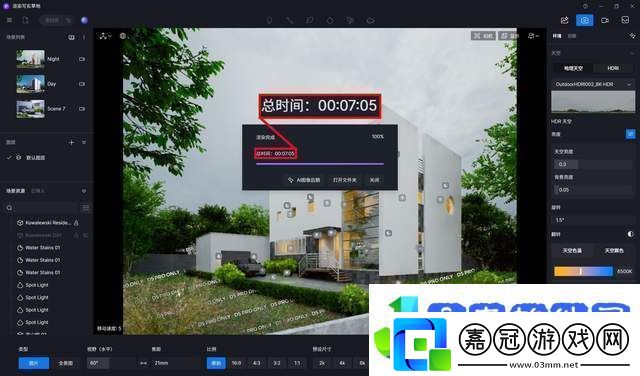Click the rotation field showing 1.5°
The image size is (640, 376).
point(593,220)
